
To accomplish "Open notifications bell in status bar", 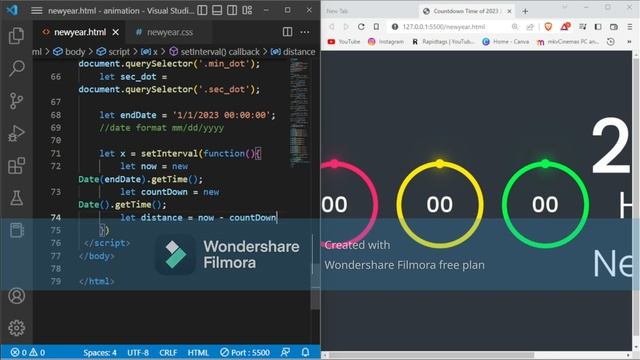I will click(x=305, y=352).
